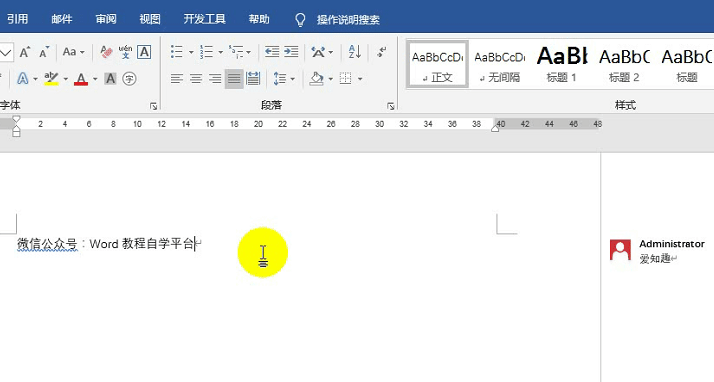Viewport: 714px width, 382px height.
Task: Apply multilevel list icon
Action: [236, 52]
